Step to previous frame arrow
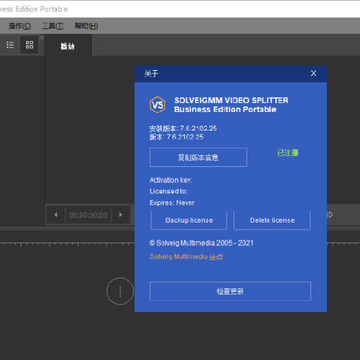Screen dimensions: 360x360 coord(56,215)
